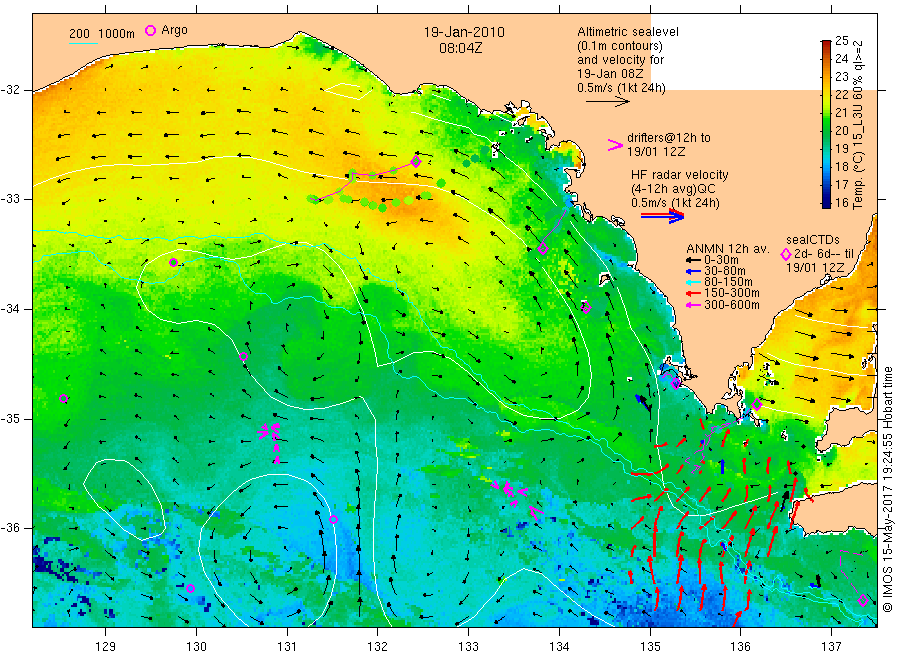The width and height of the screenshot is (900, 660).
Task: Click the color bar value '16'
Action: 841,202
